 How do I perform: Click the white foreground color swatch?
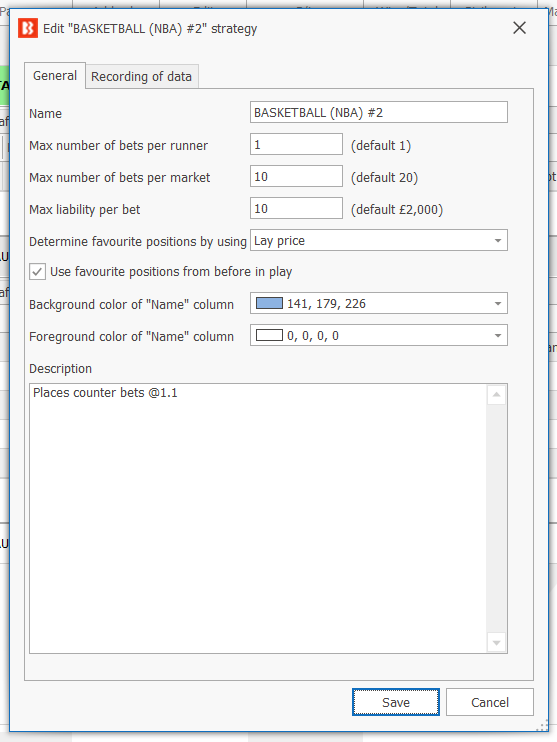click(x=269, y=336)
